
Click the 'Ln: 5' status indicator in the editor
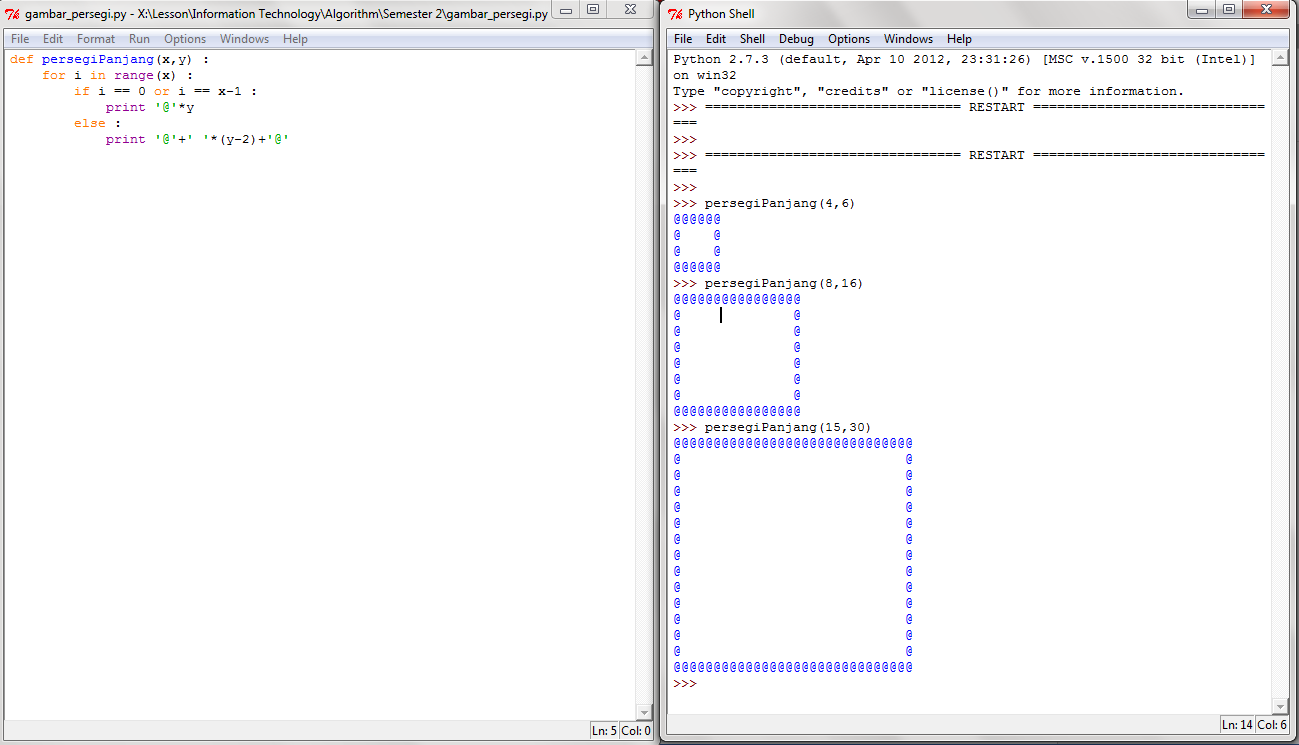click(604, 731)
